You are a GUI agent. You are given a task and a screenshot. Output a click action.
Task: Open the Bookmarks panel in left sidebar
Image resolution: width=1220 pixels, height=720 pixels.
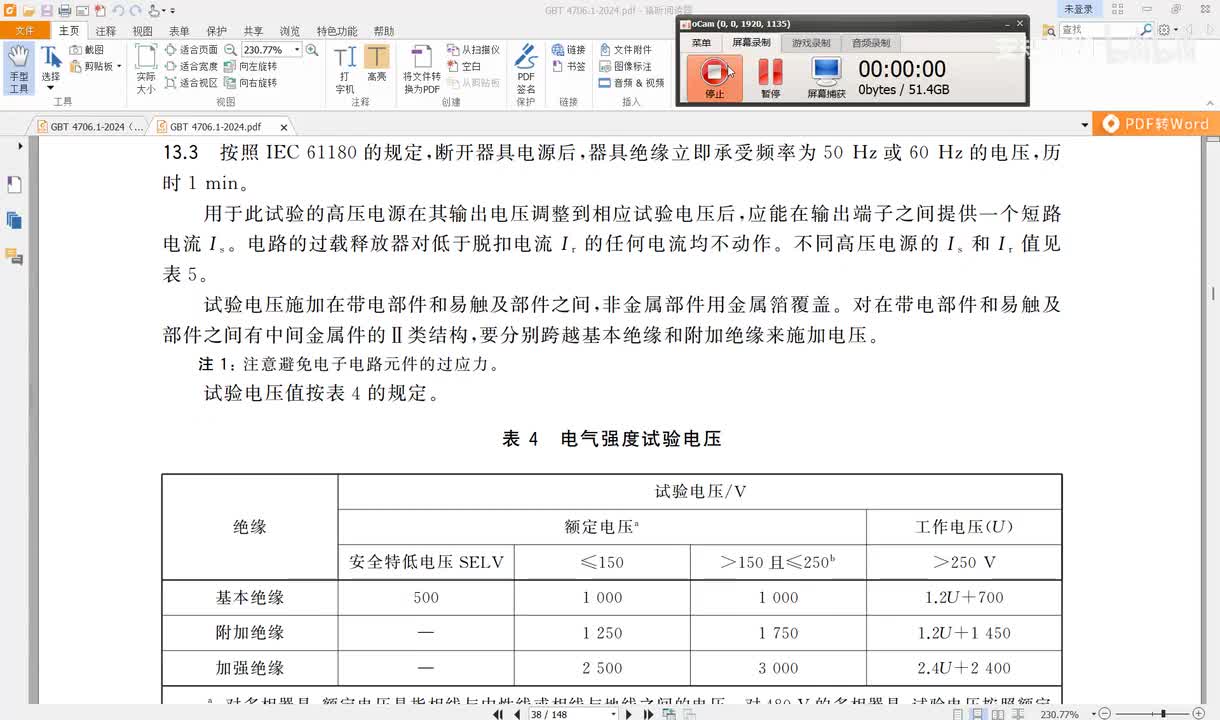pos(14,185)
